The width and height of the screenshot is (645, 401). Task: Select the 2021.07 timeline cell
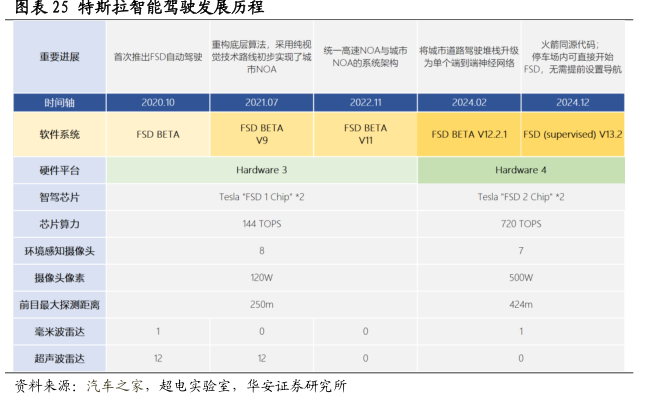261,103
